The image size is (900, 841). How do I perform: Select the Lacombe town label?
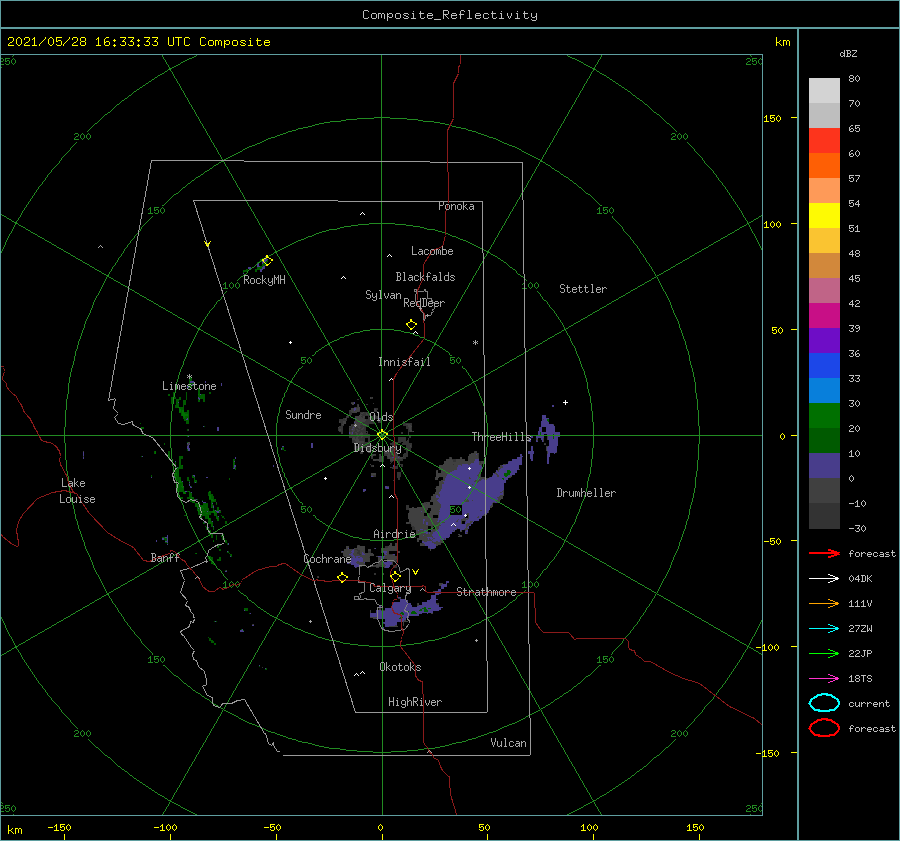(x=432, y=251)
